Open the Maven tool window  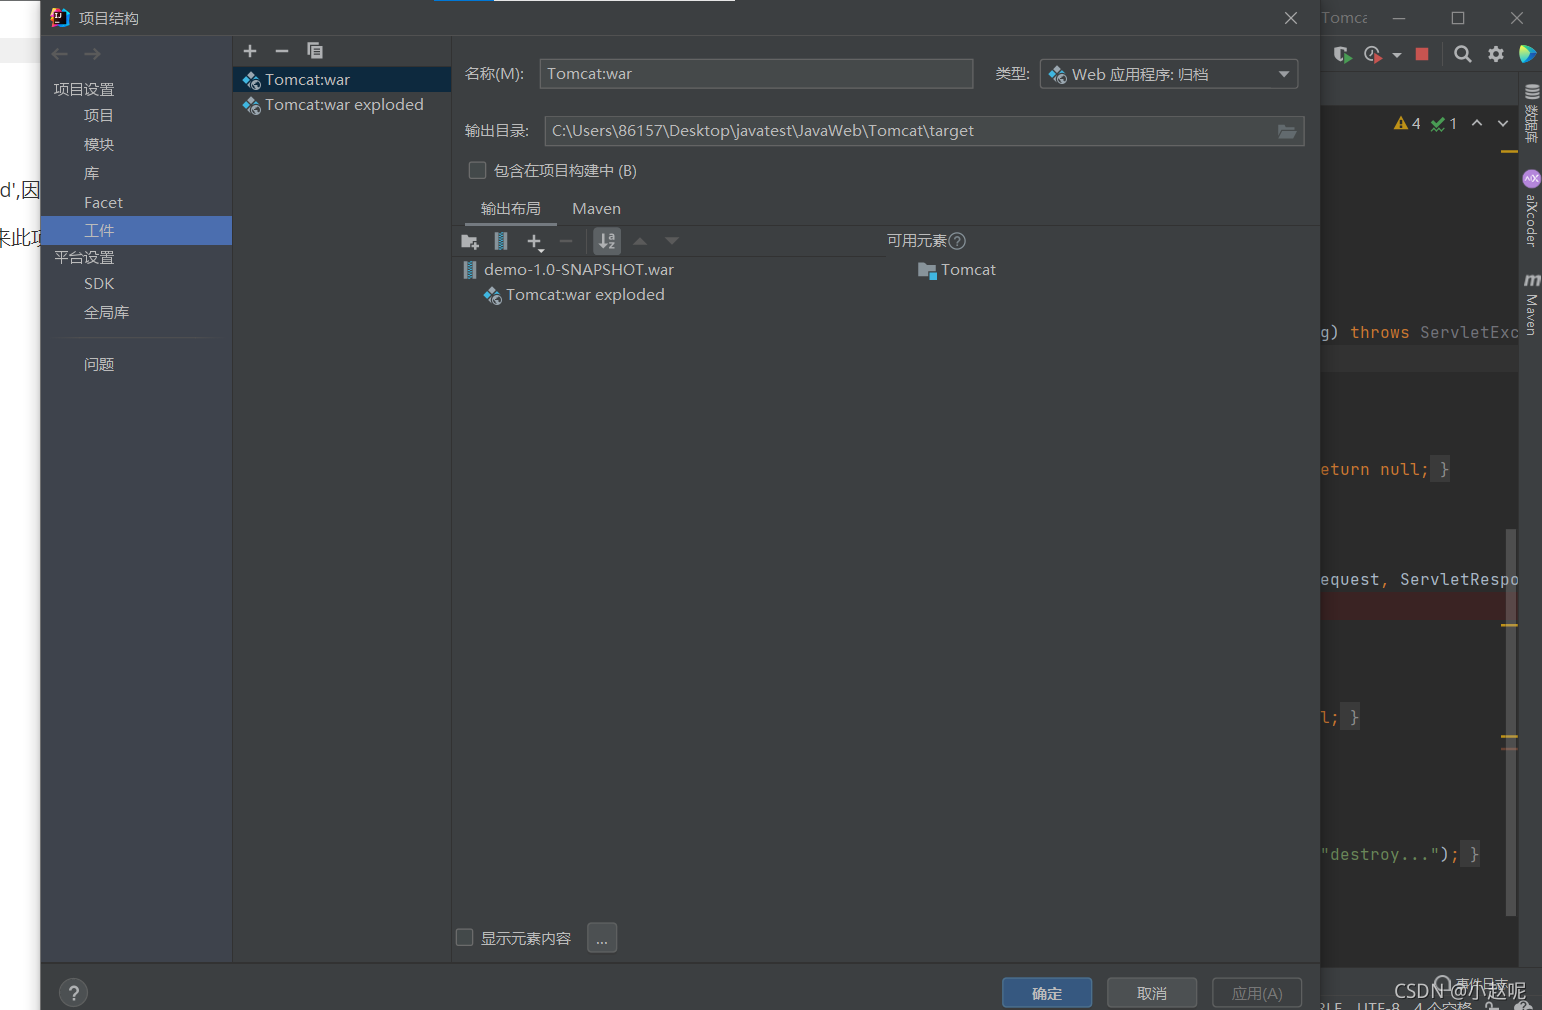coord(1531,306)
